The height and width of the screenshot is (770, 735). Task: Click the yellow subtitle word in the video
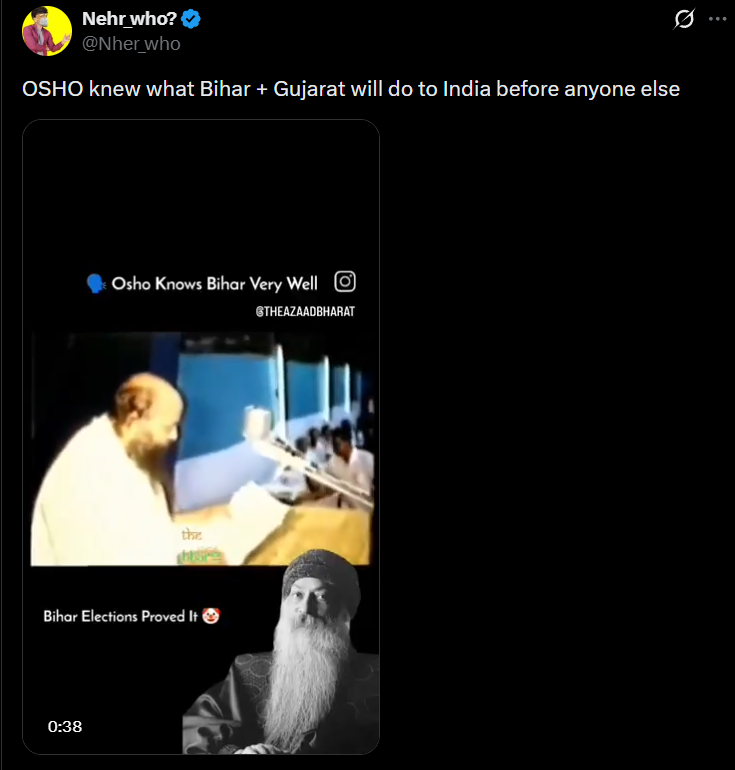191,535
